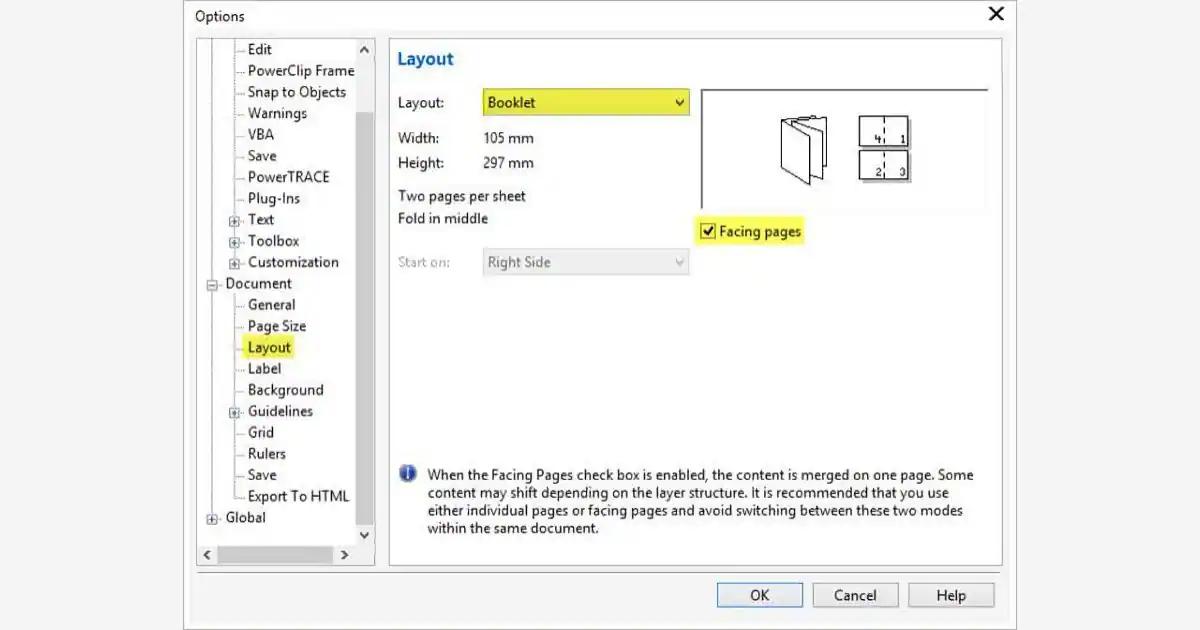Viewport: 1200px width, 630px height.
Task: Expand the Global tree node
Action: pos(212,518)
